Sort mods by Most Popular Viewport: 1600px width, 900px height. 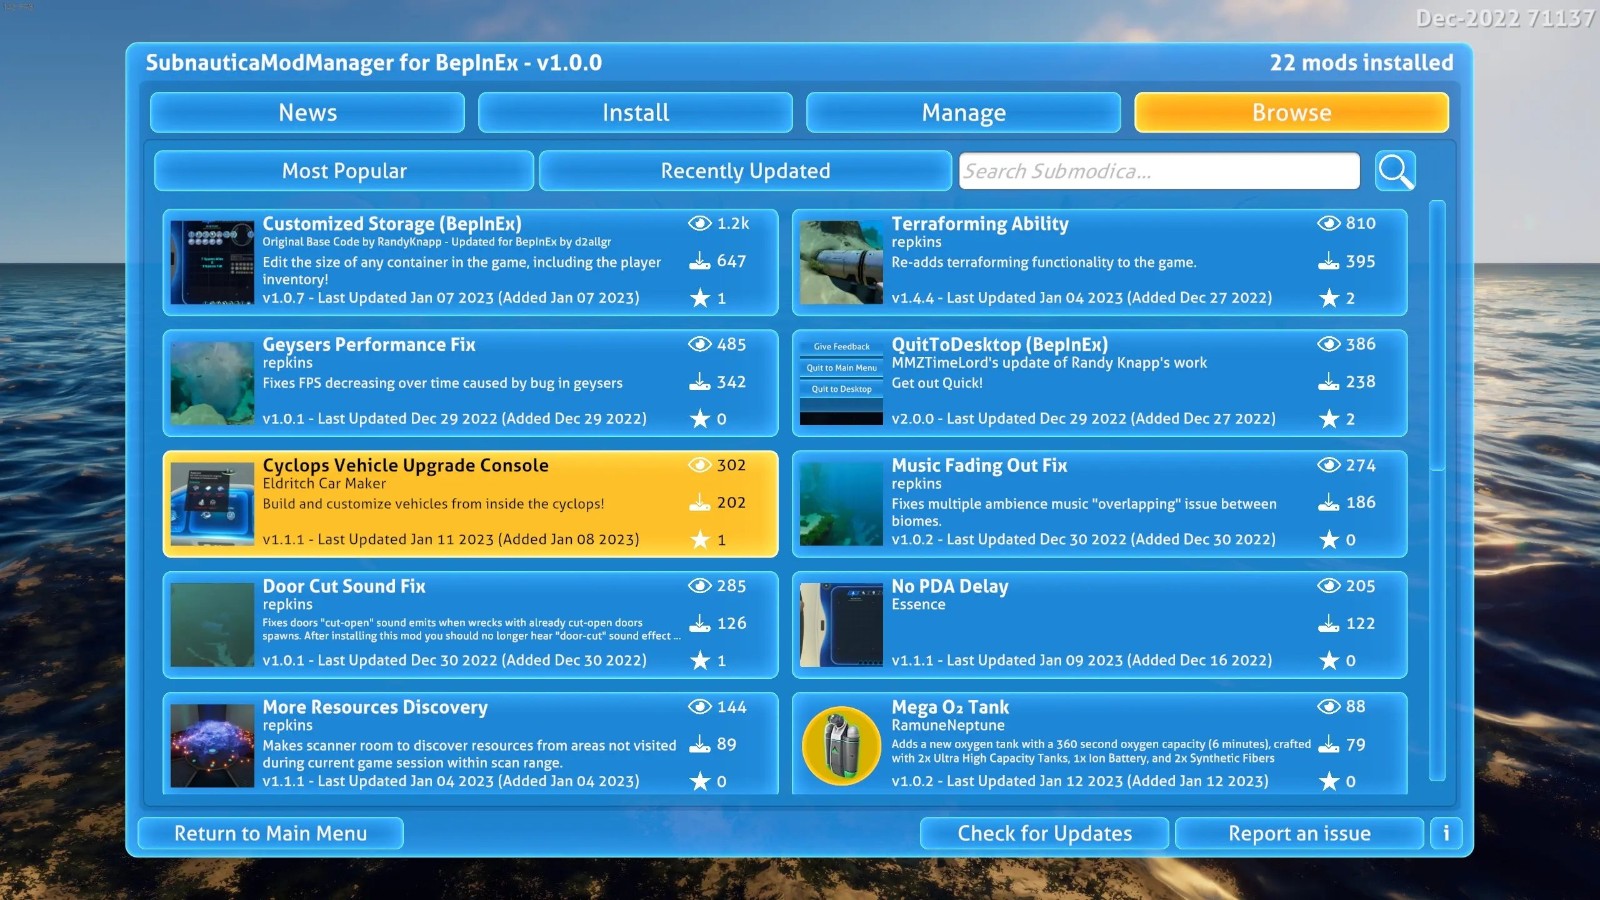pyautogui.click(x=344, y=171)
